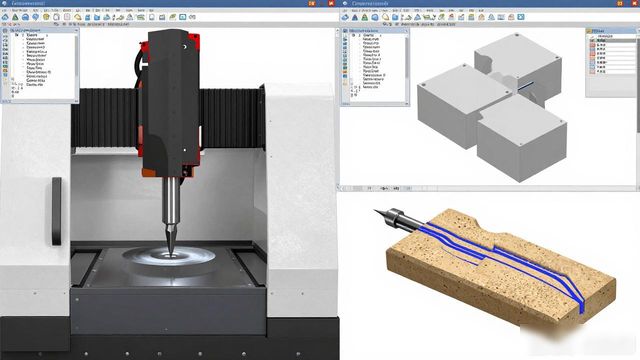Click the blue cloud icon starting the right window toolbar

(345, 17)
